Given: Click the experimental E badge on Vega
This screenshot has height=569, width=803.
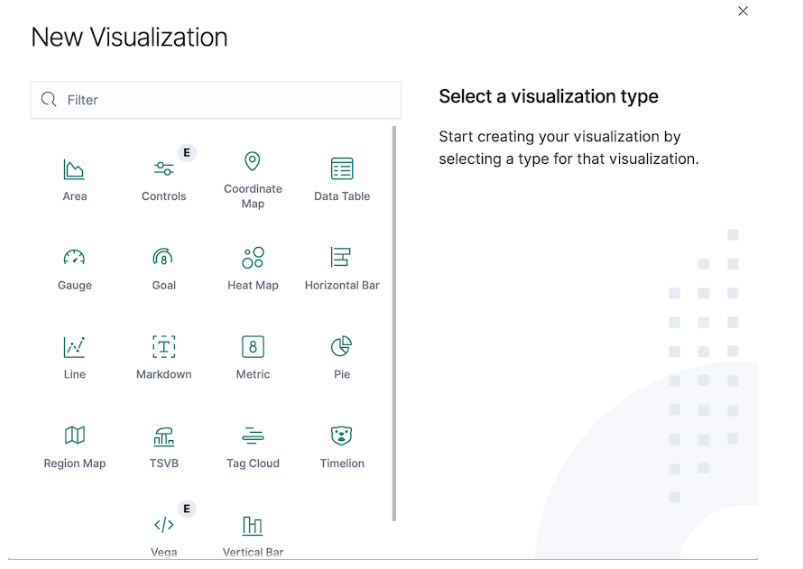Looking at the screenshot, I should 187,509.
